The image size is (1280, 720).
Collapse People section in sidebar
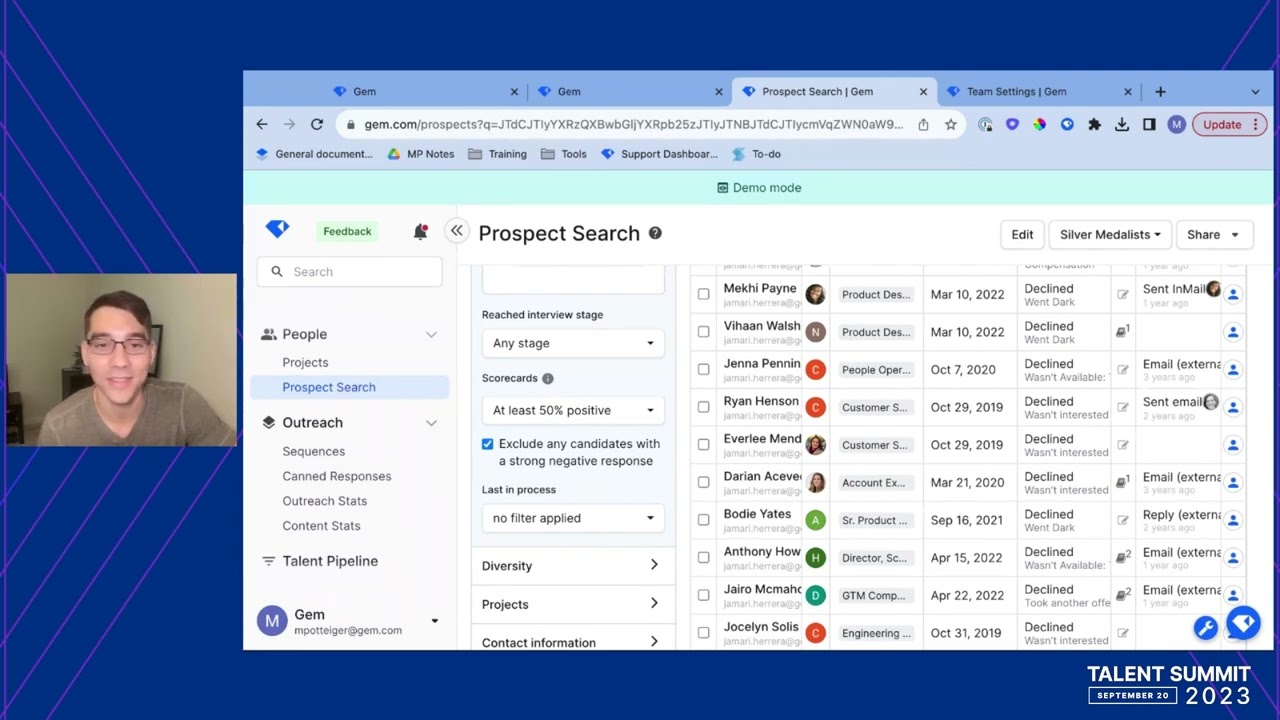[x=431, y=334]
